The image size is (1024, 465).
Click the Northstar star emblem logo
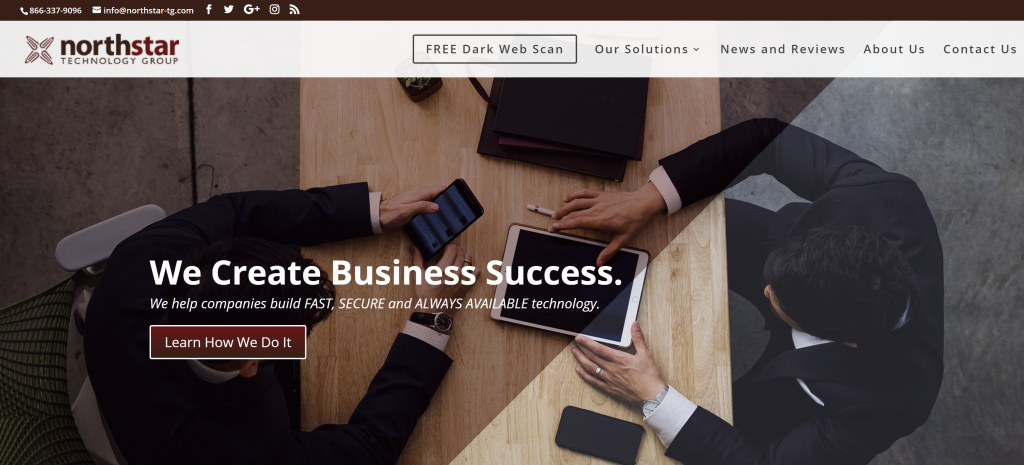[39, 50]
